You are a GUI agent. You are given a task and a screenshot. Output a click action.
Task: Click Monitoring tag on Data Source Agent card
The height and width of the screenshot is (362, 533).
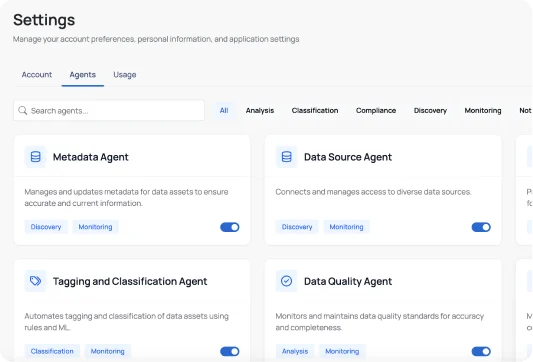point(346,227)
